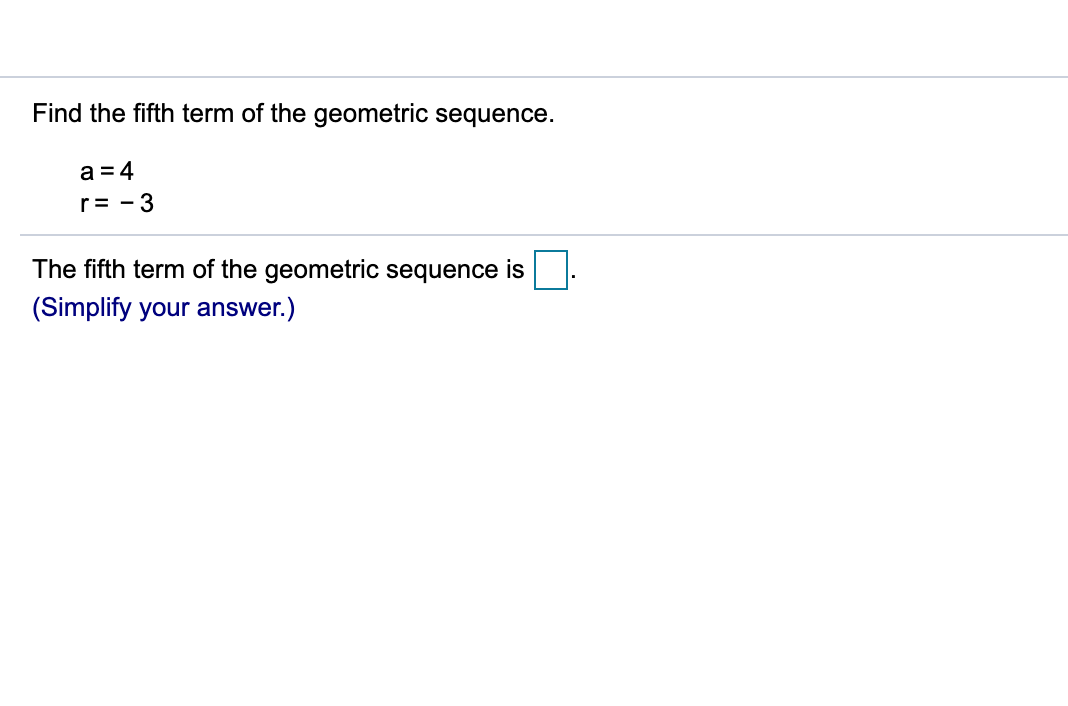Click the word "is" before the answer box
The width and height of the screenshot is (1068, 706).
click(x=515, y=270)
